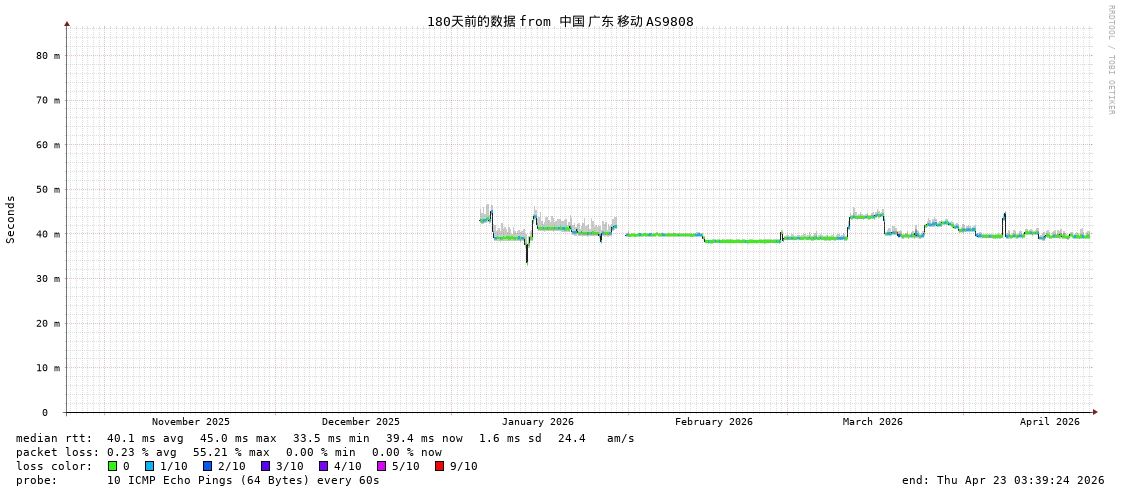
Task: Click the indigo 3/10 loss color swatch
Action: 265,466
